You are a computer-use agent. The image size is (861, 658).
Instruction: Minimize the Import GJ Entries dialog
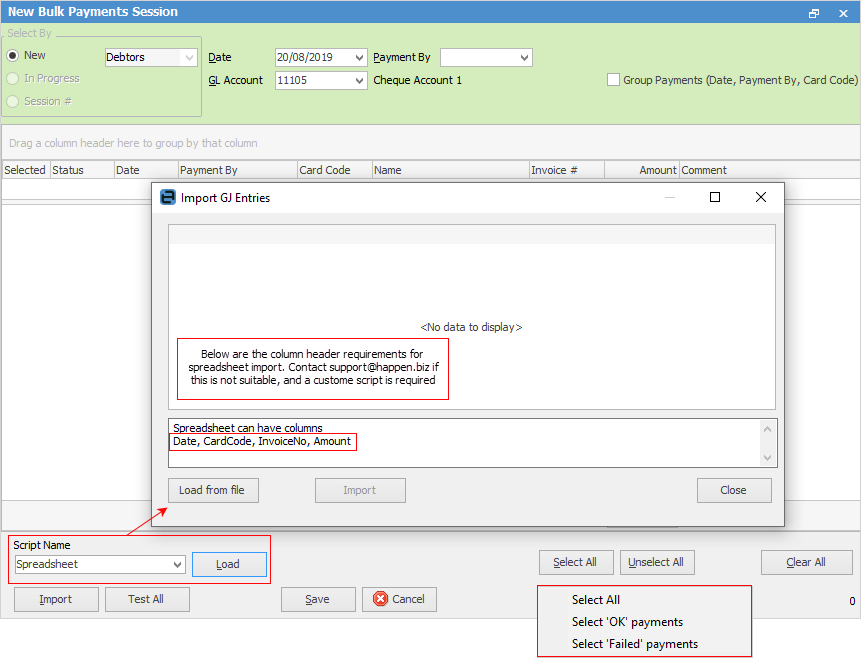[669, 197]
